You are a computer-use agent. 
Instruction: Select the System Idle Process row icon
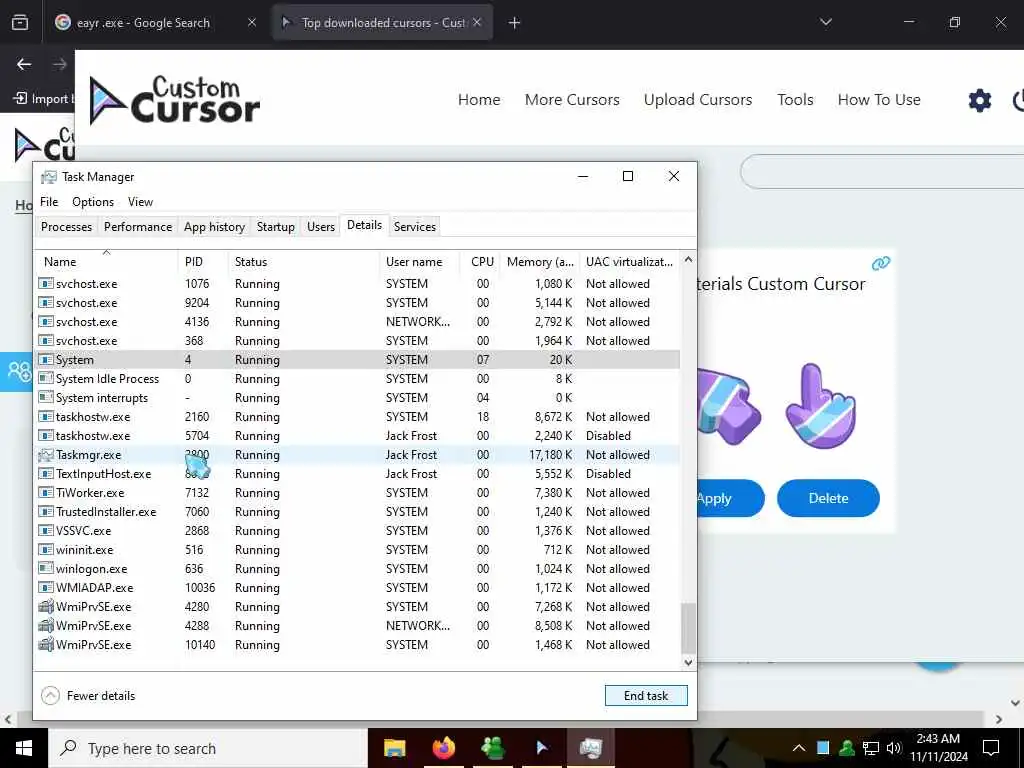click(x=46, y=379)
